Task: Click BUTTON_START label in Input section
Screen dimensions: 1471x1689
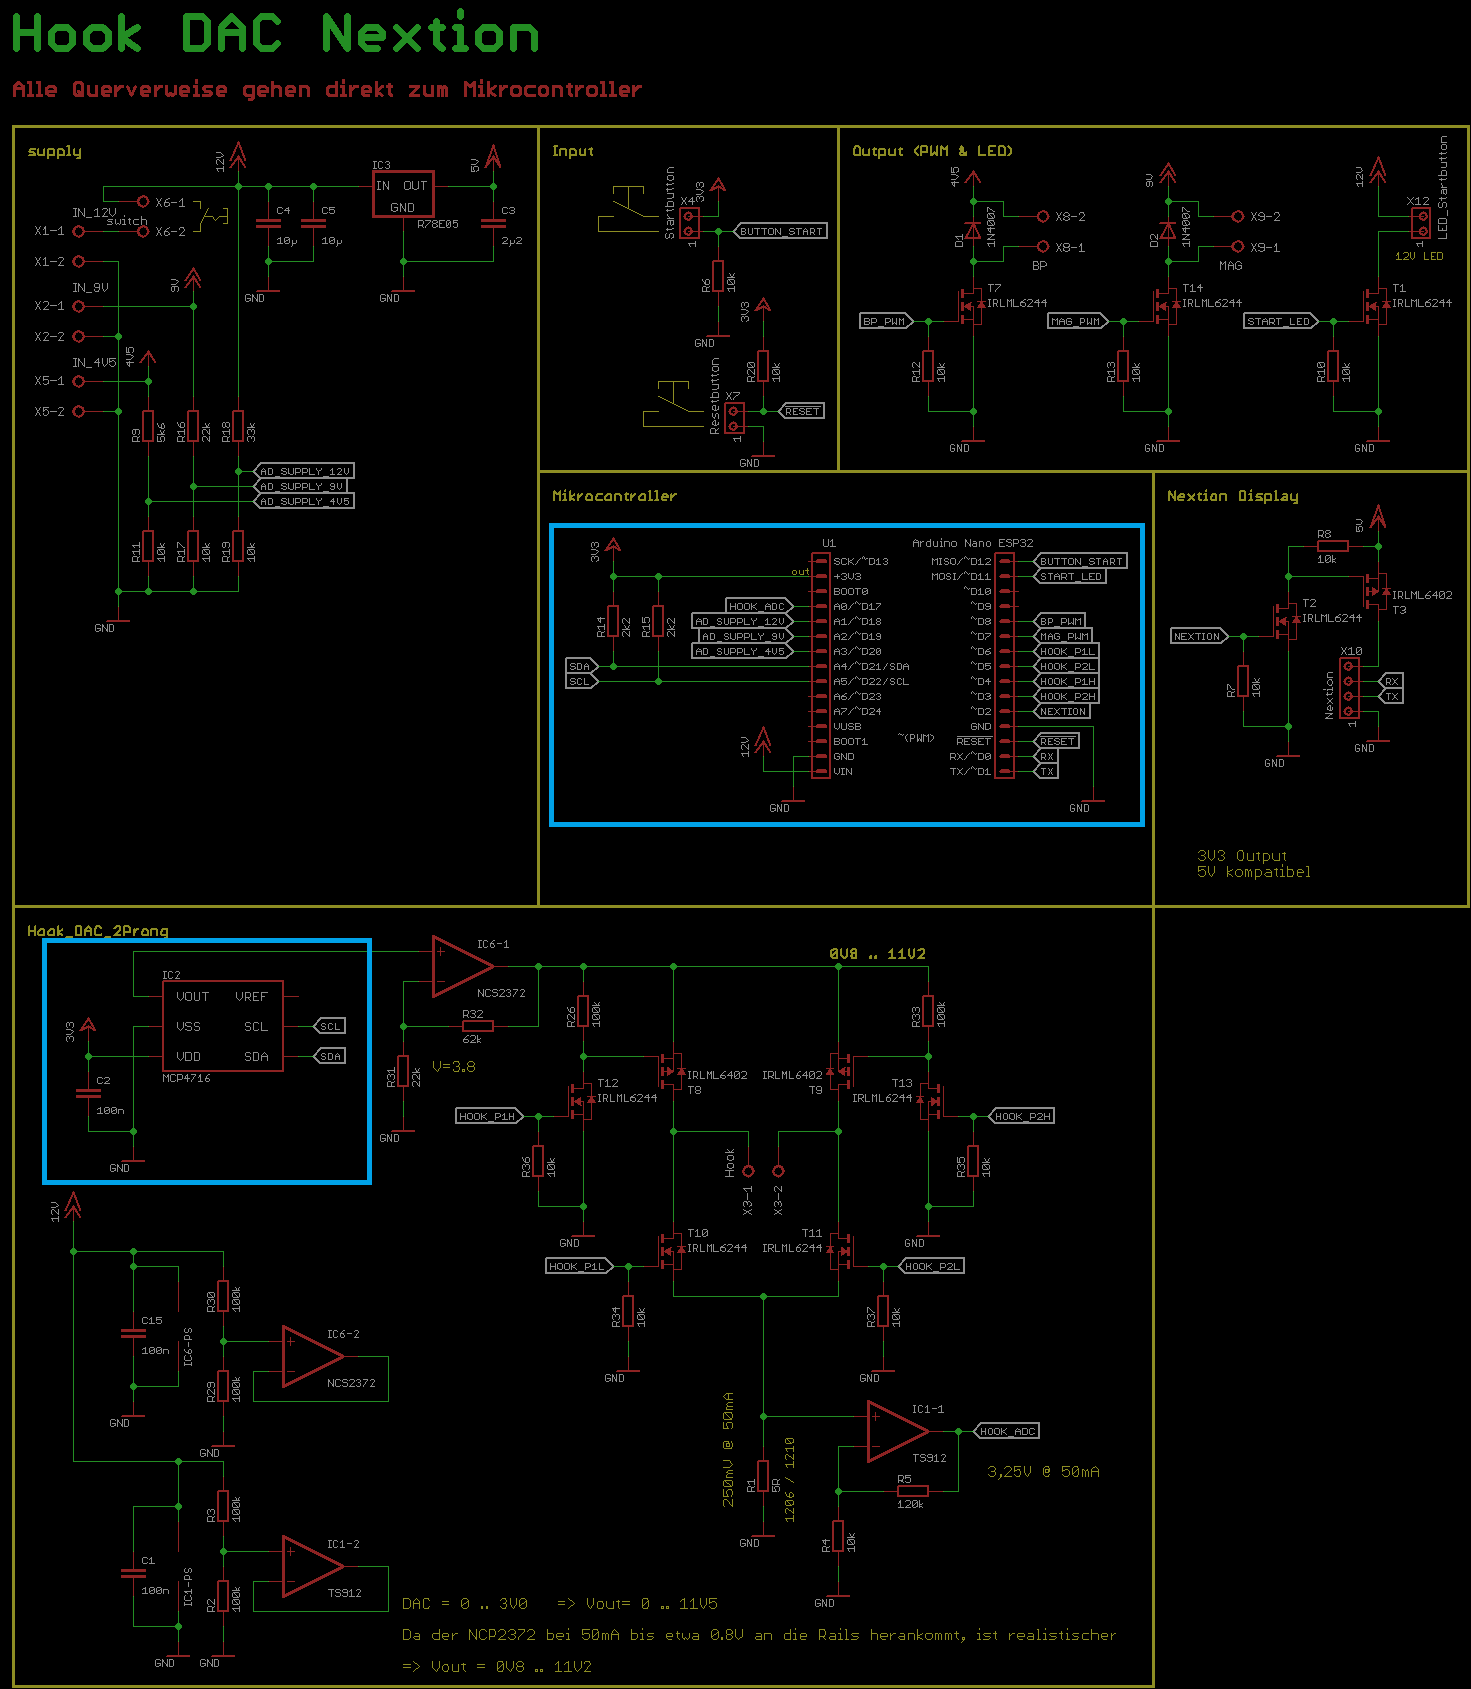Action: (781, 231)
